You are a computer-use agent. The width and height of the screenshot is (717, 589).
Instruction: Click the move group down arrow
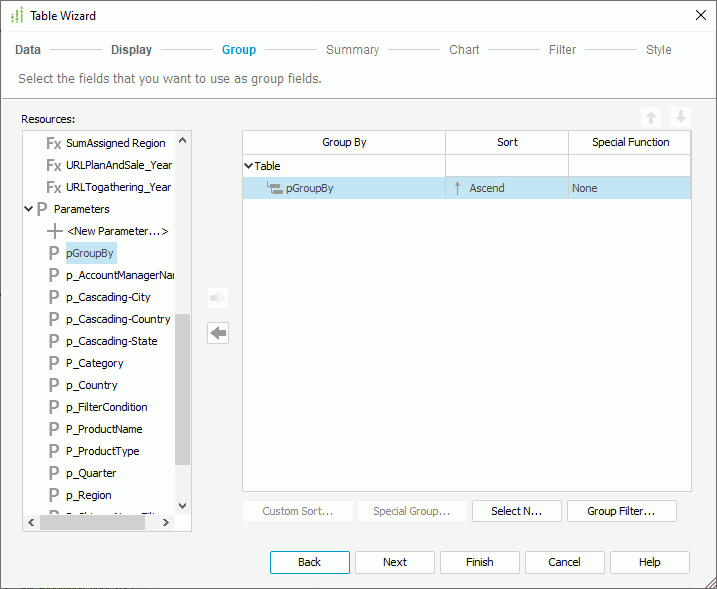(x=681, y=118)
